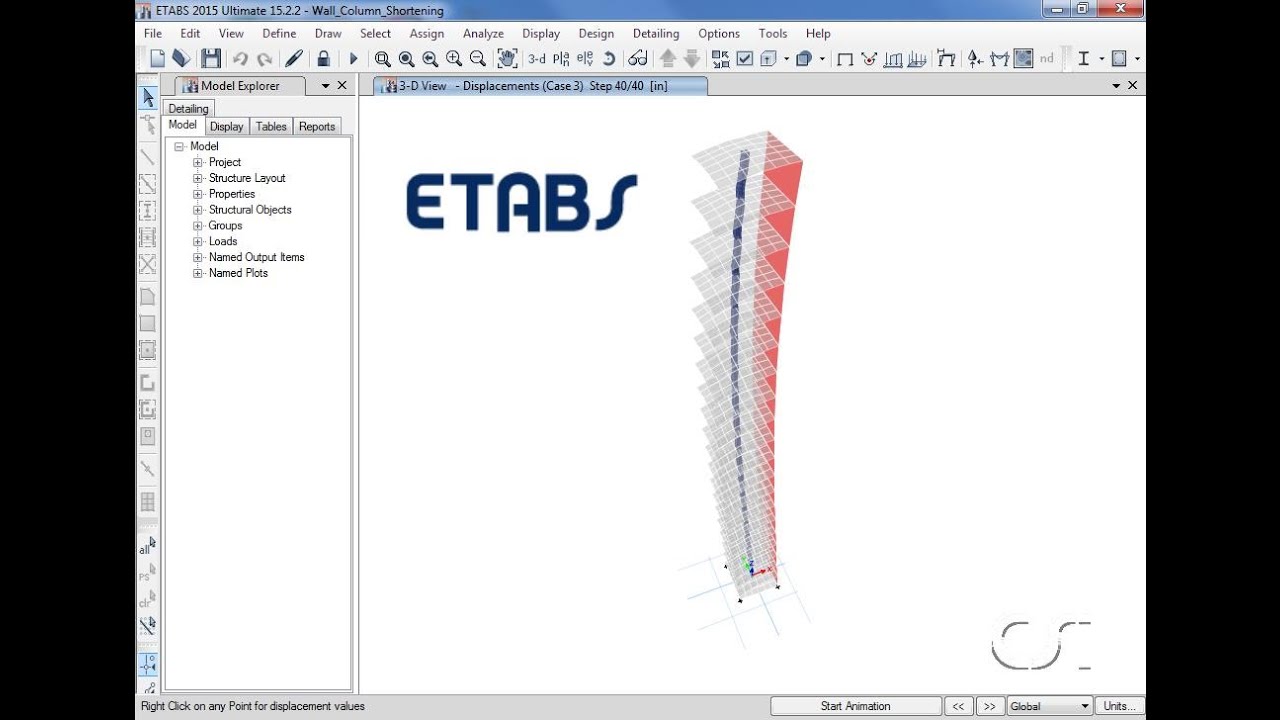Switch to the Reports tab

317,126
